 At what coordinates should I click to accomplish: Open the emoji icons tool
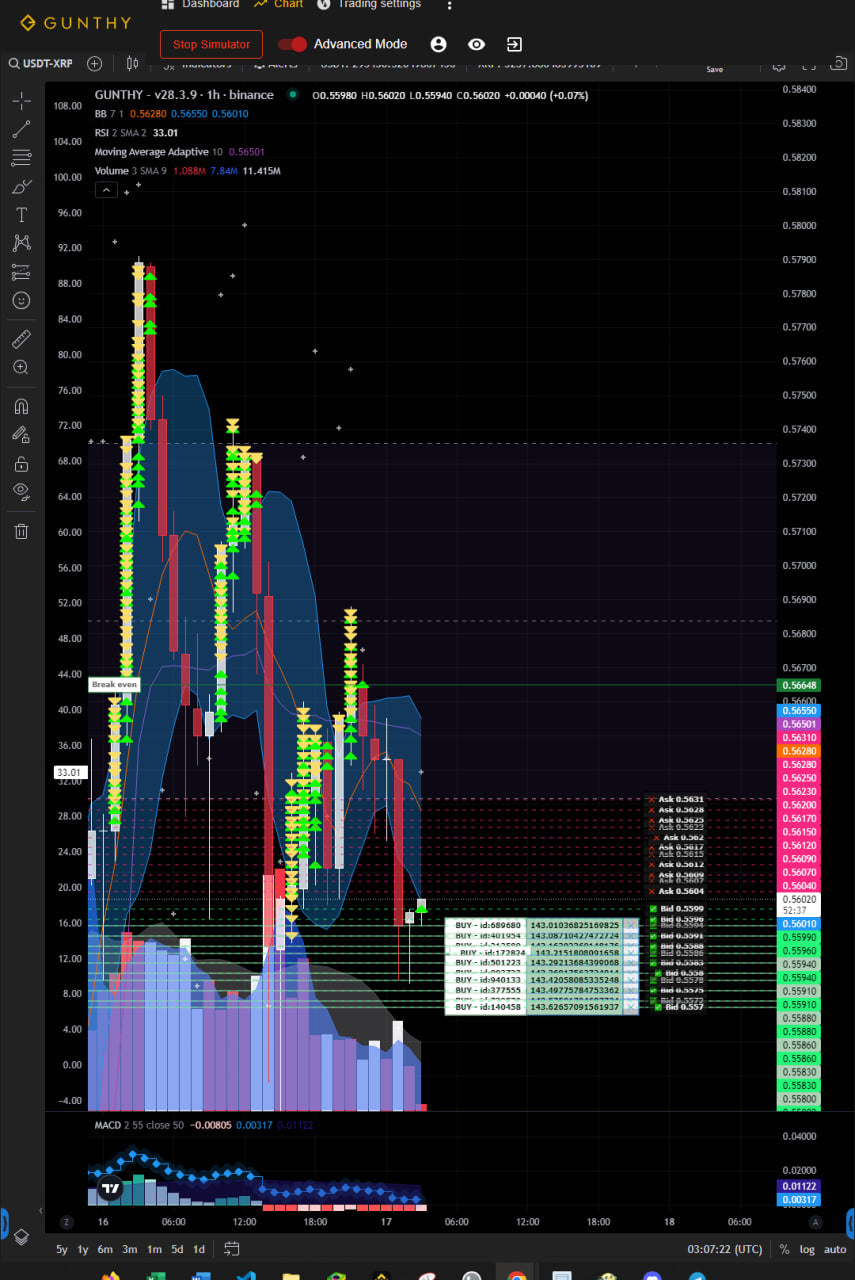tap(21, 300)
